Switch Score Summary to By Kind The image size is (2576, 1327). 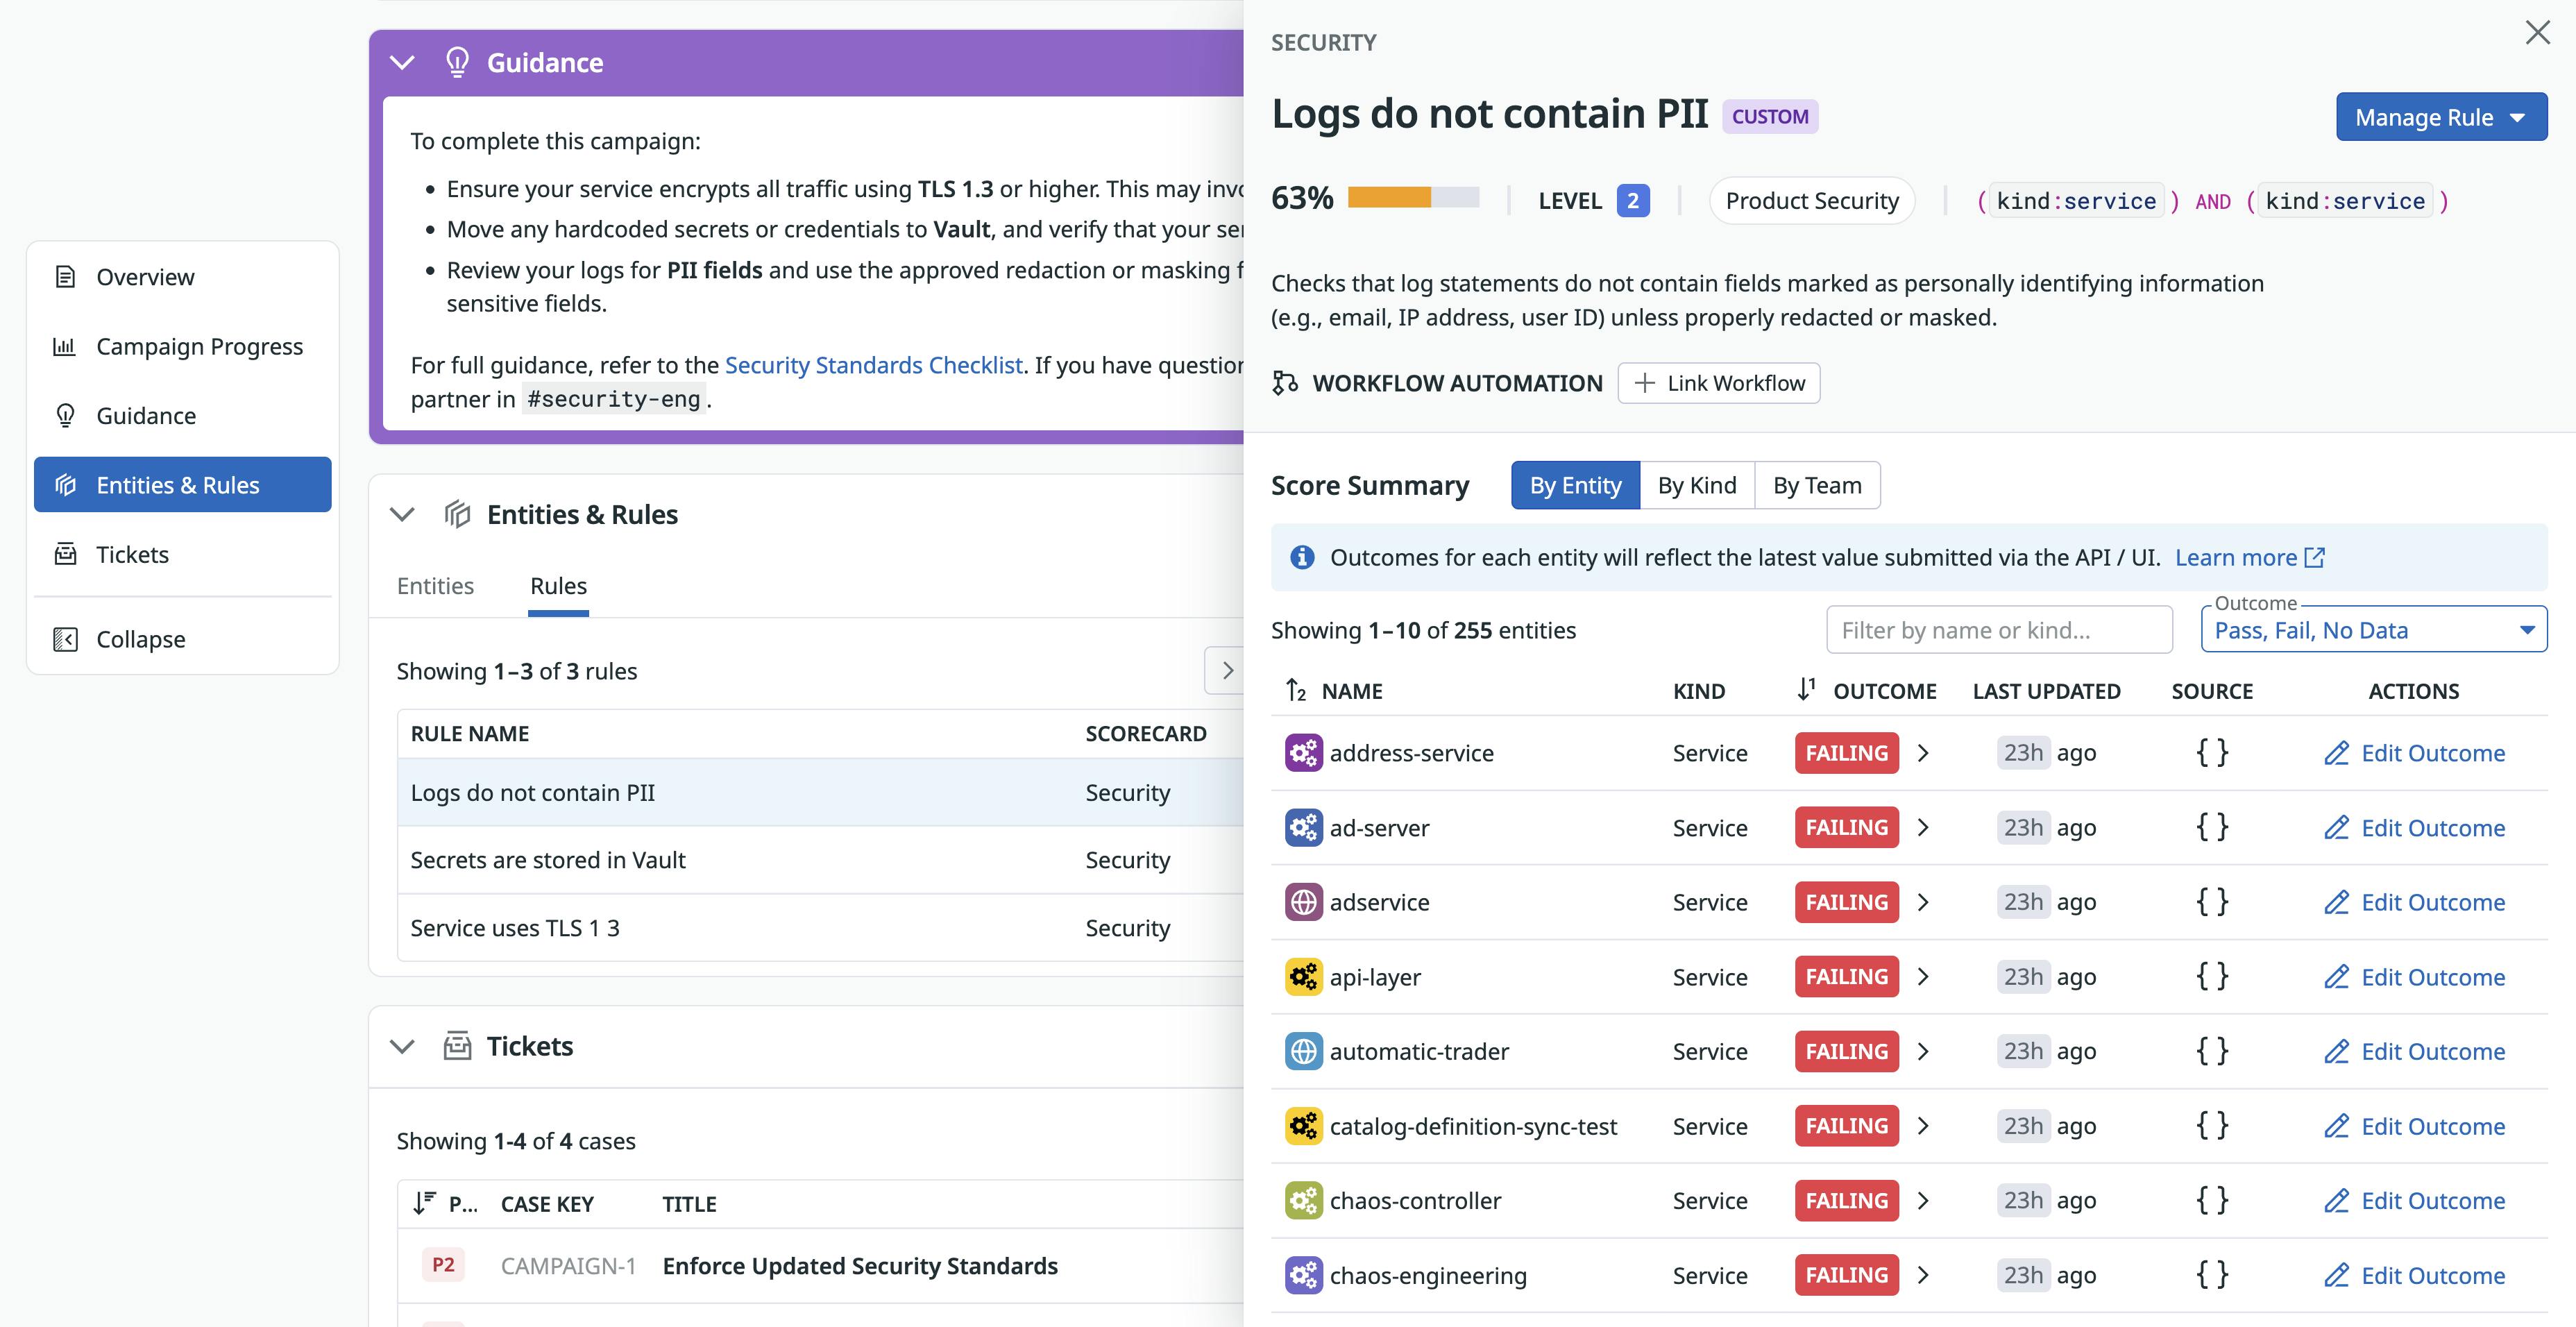(x=1697, y=485)
